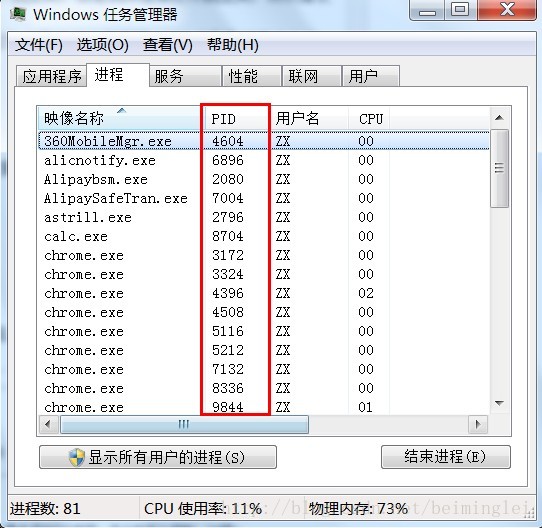
Task: Switch to the 性能 tab
Action: [x=252, y=76]
